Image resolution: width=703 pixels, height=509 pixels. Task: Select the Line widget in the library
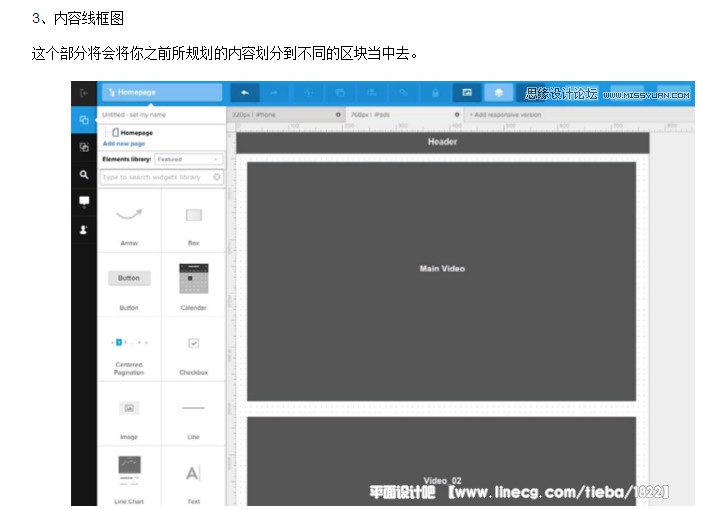[194, 414]
